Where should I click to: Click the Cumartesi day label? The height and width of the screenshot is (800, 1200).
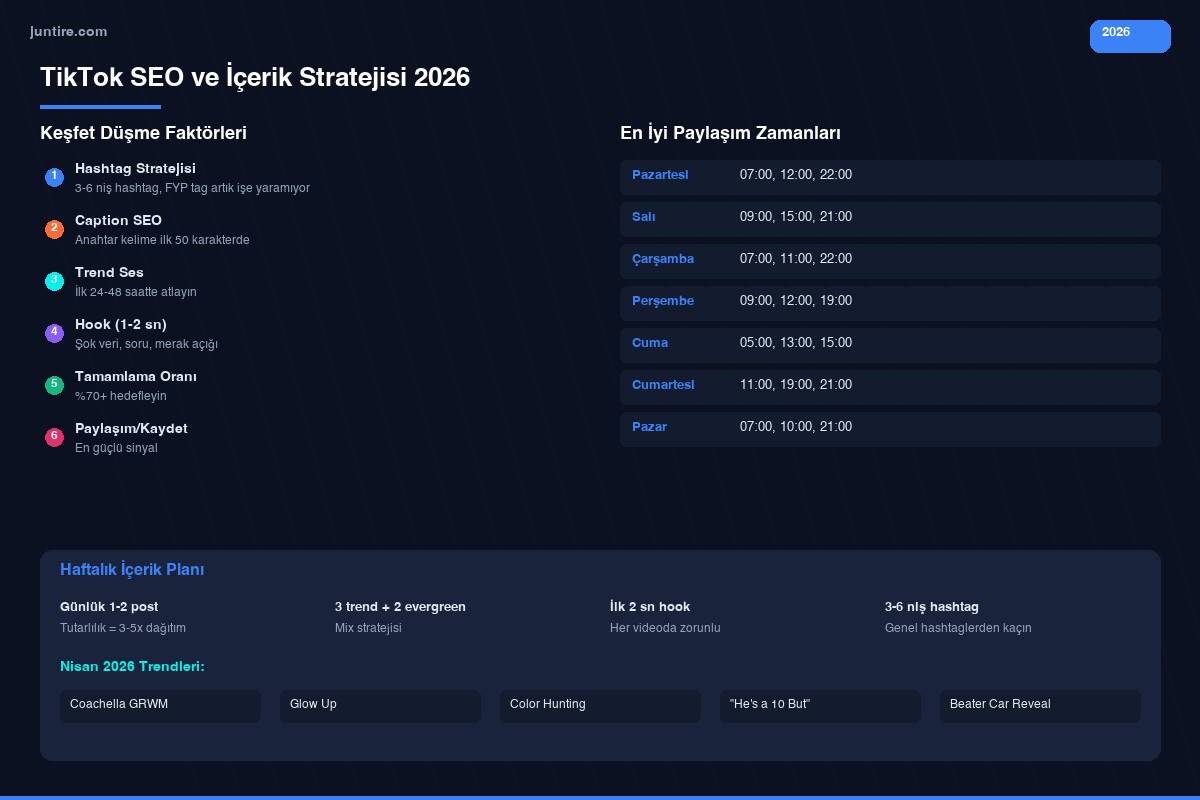pyautogui.click(x=663, y=386)
